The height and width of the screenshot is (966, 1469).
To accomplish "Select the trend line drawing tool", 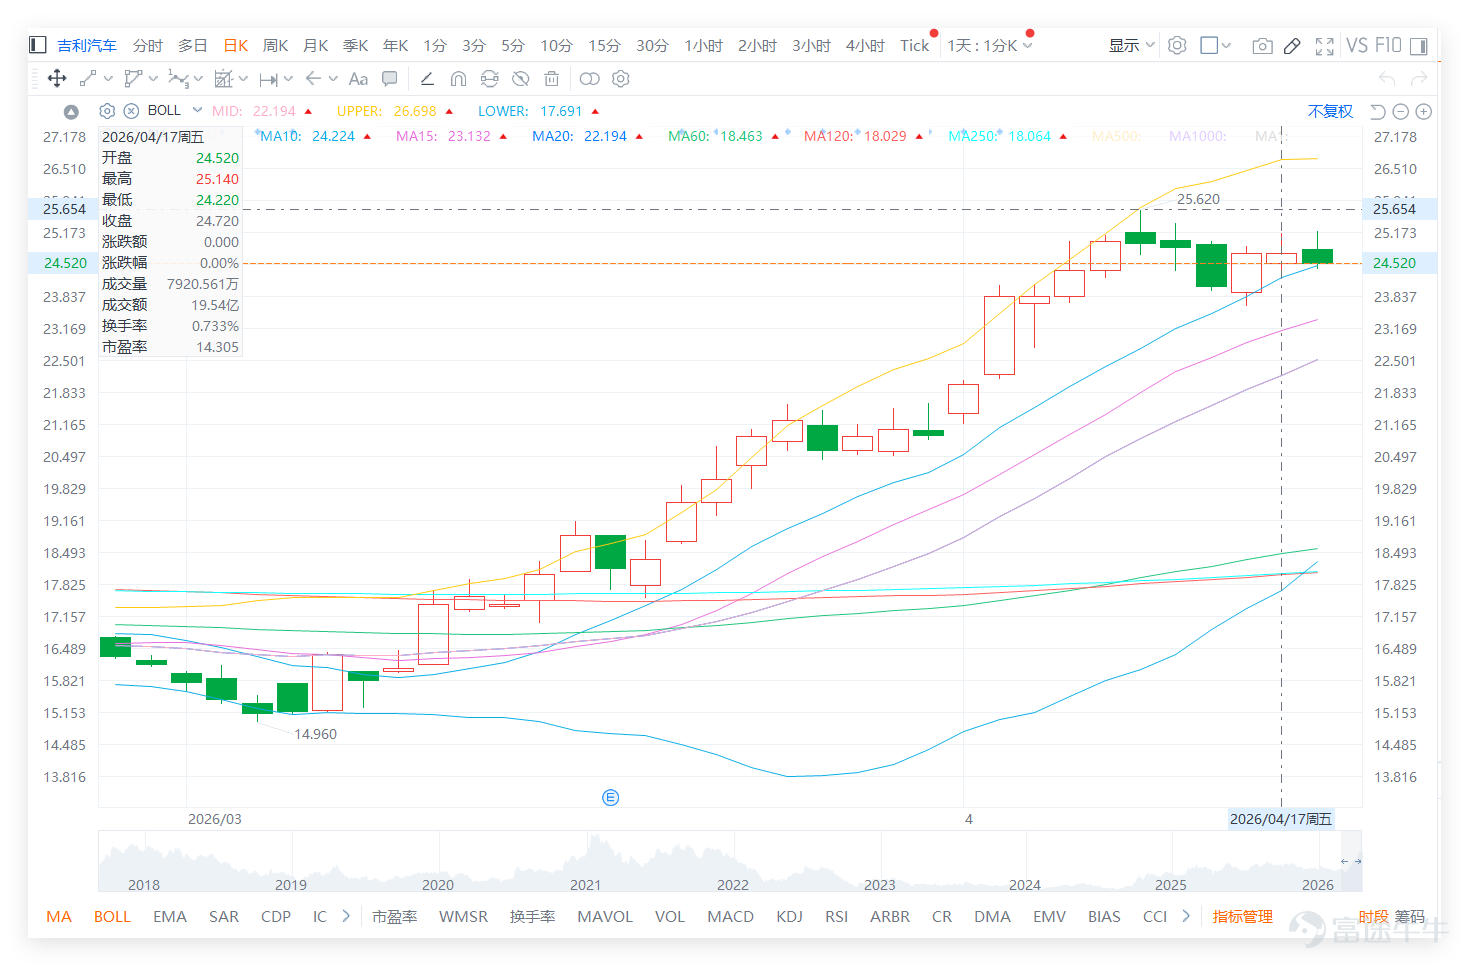I will [88, 78].
